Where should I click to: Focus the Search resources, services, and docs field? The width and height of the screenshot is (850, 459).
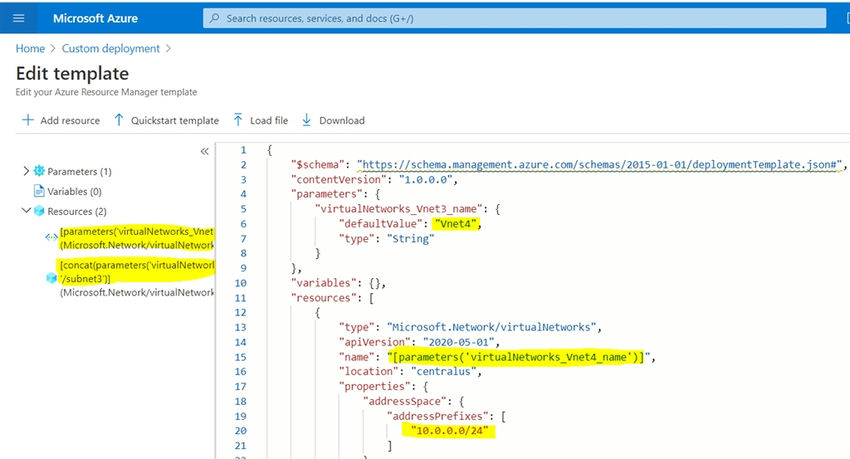point(514,18)
